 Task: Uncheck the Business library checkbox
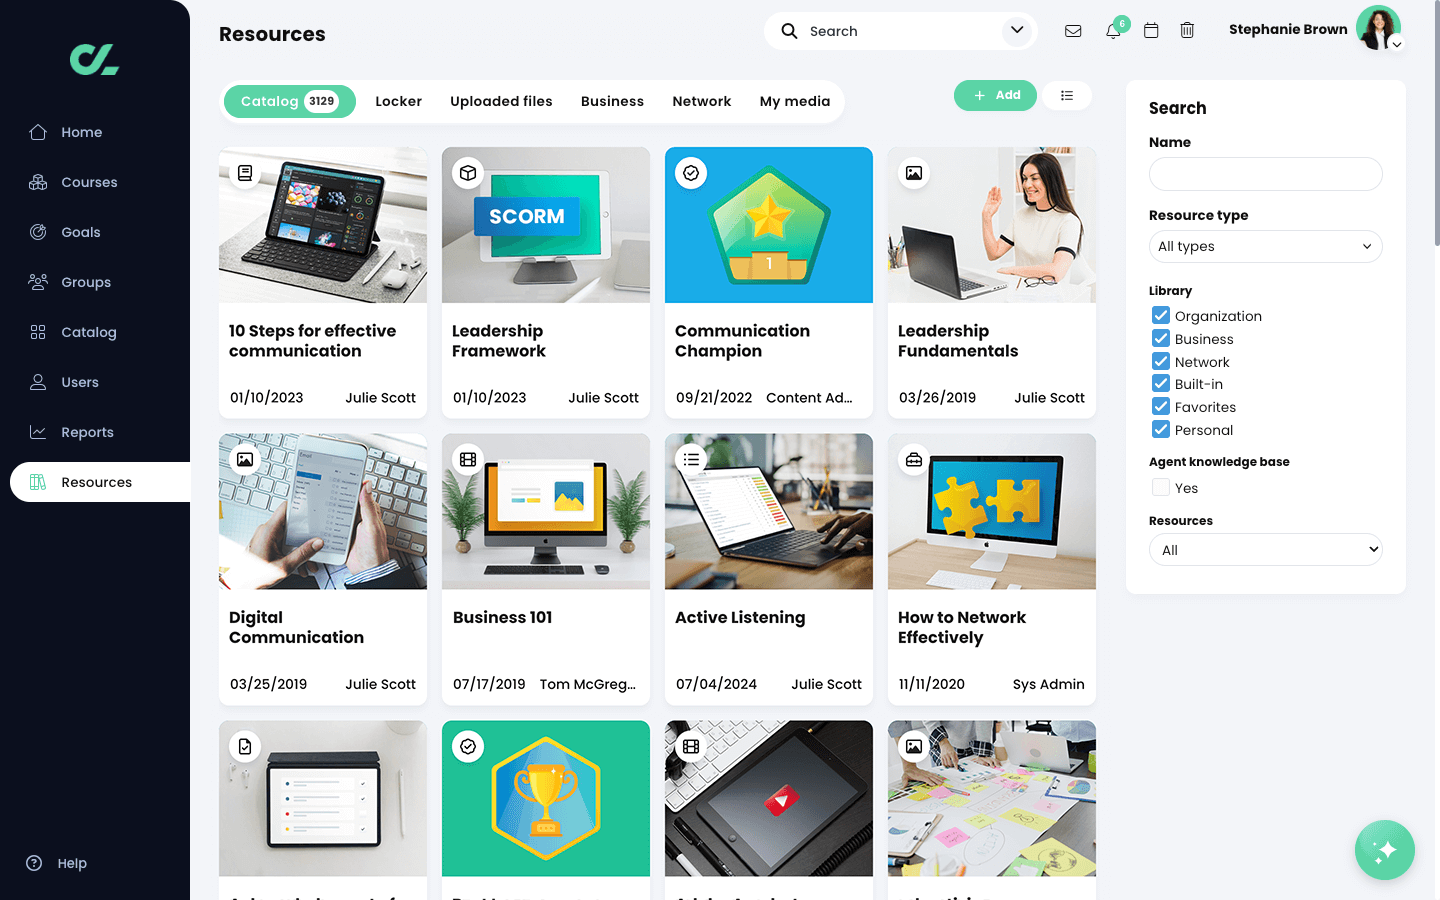point(1161,338)
